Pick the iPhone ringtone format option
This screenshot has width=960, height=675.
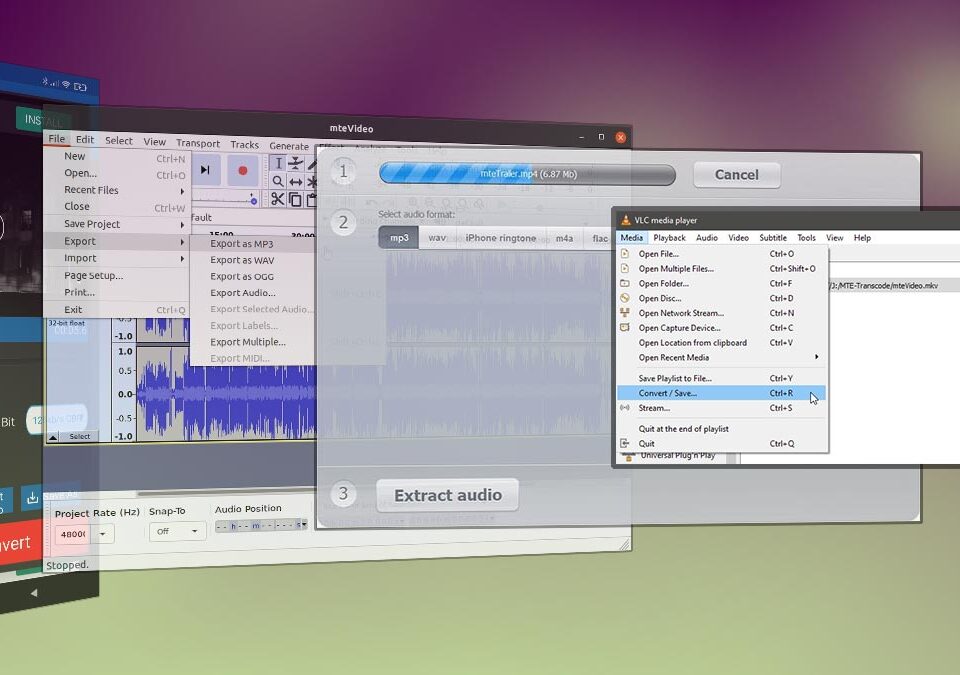coord(500,238)
